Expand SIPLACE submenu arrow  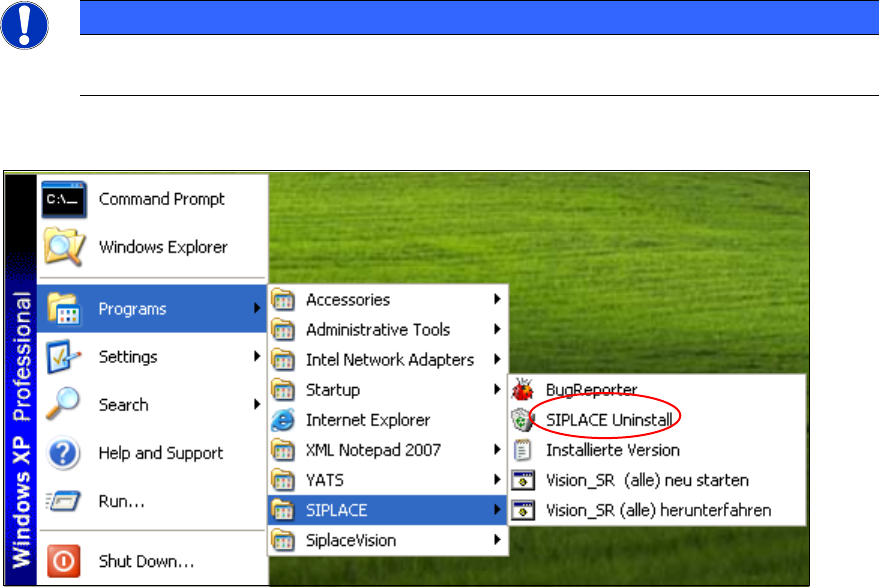coord(497,510)
